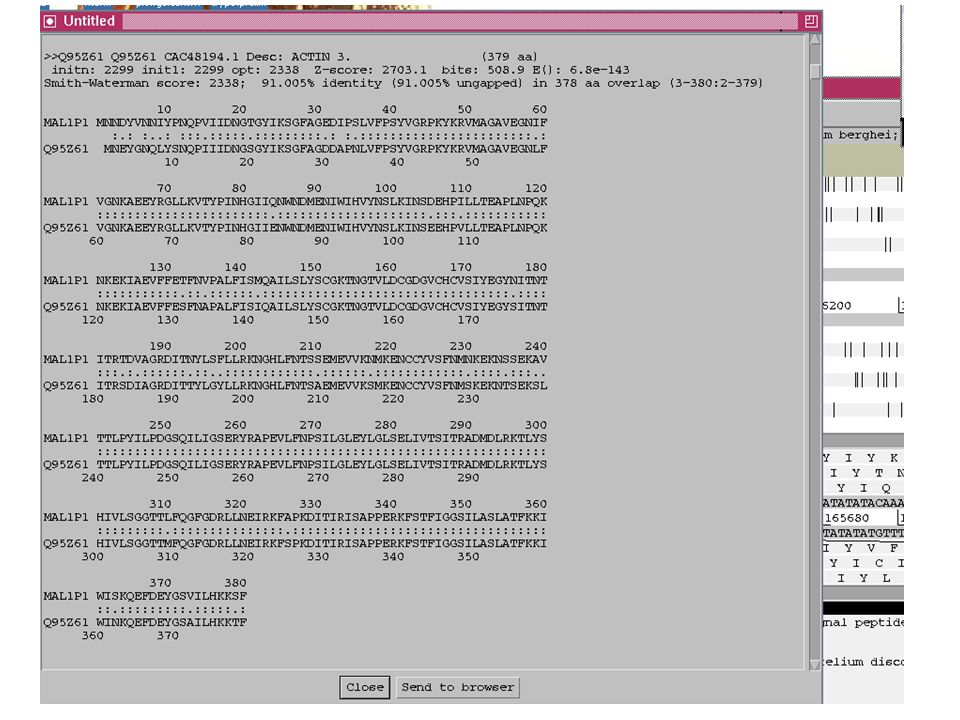Click the 'initn: 2299 init1: 2299' statistics line

coord(340,70)
